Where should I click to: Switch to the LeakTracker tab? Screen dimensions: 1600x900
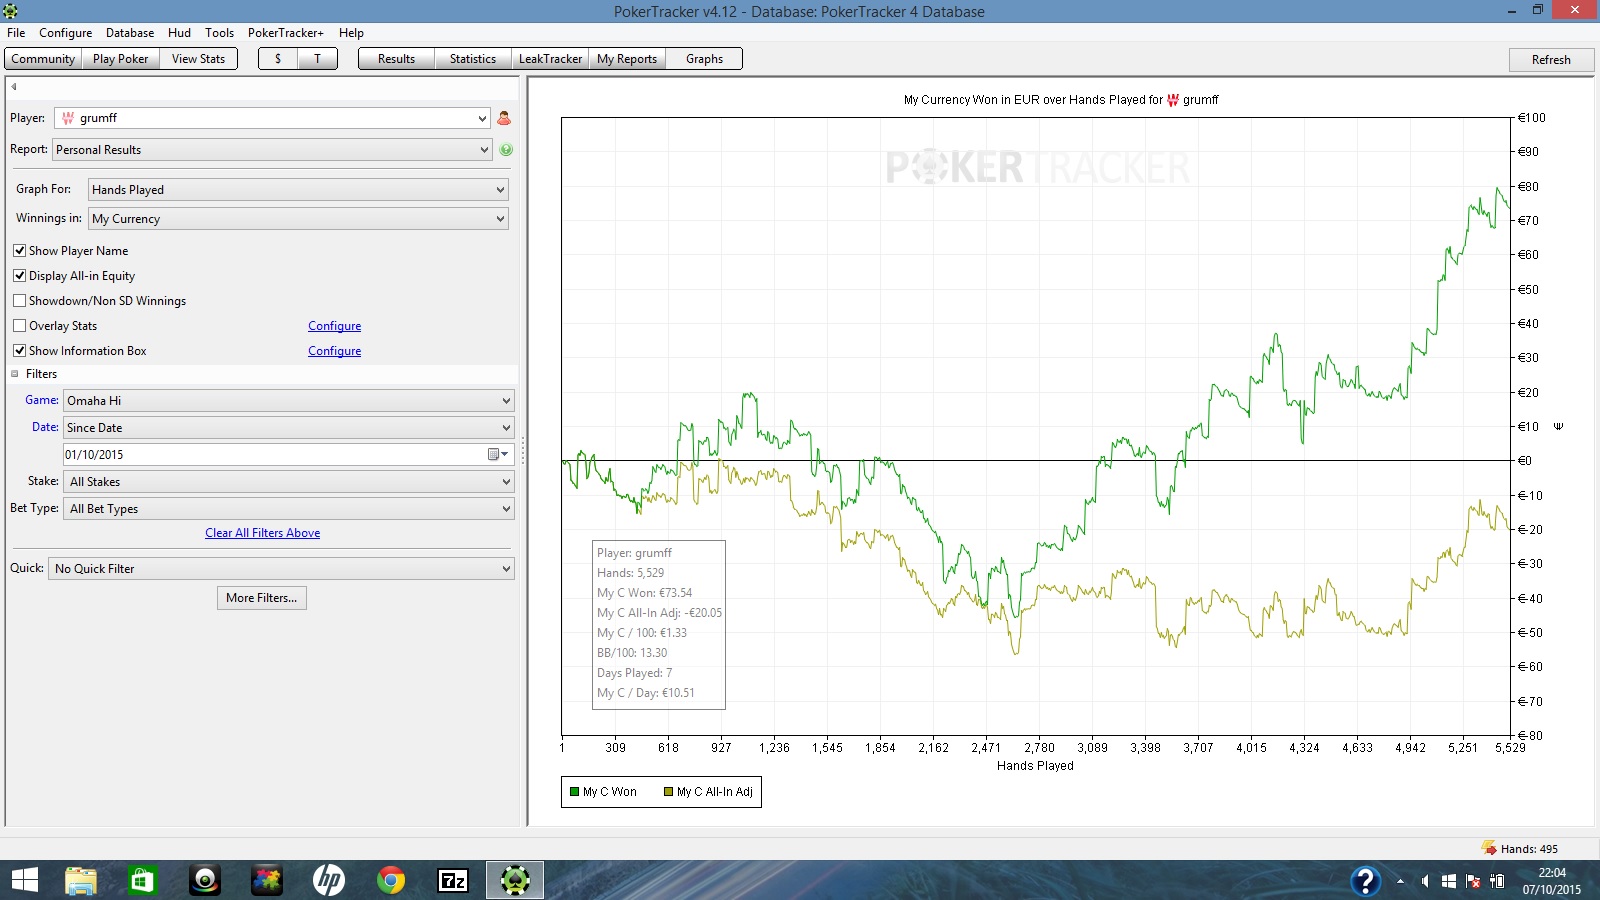(x=550, y=59)
